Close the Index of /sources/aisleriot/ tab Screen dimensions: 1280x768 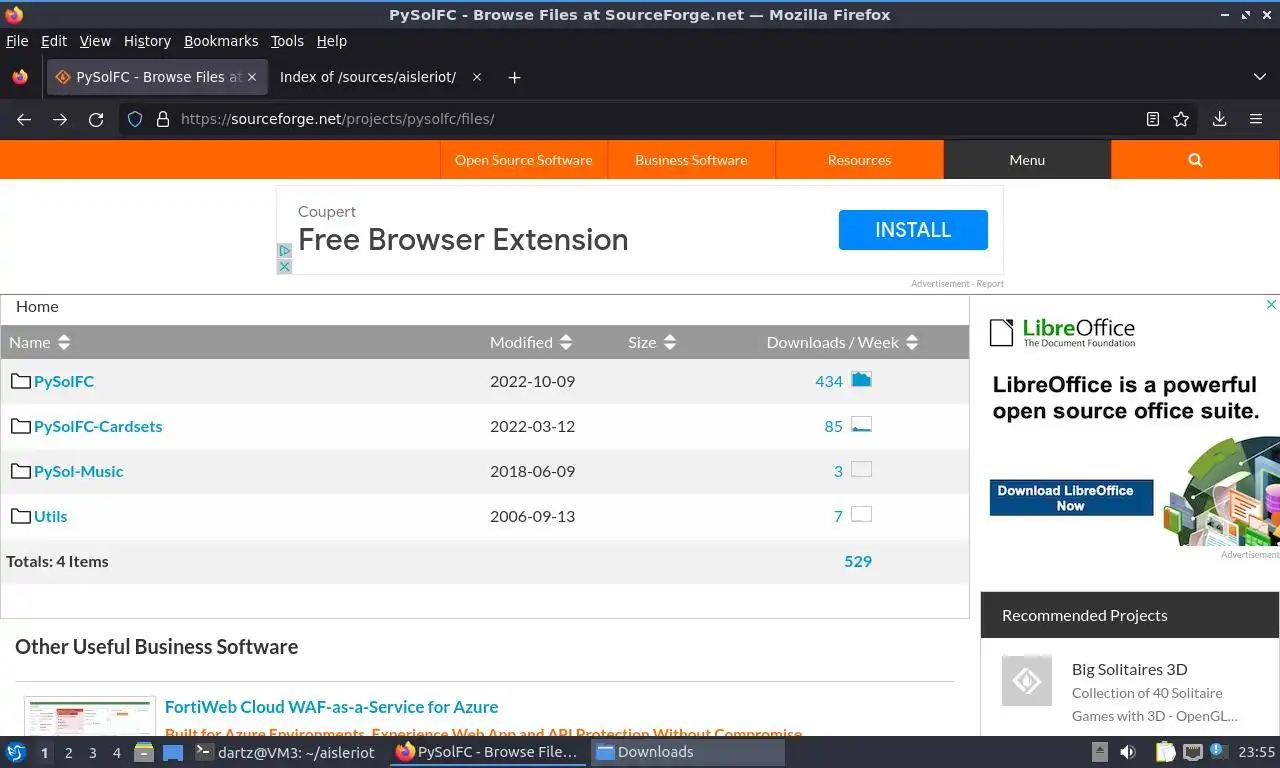(x=477, y=77)
